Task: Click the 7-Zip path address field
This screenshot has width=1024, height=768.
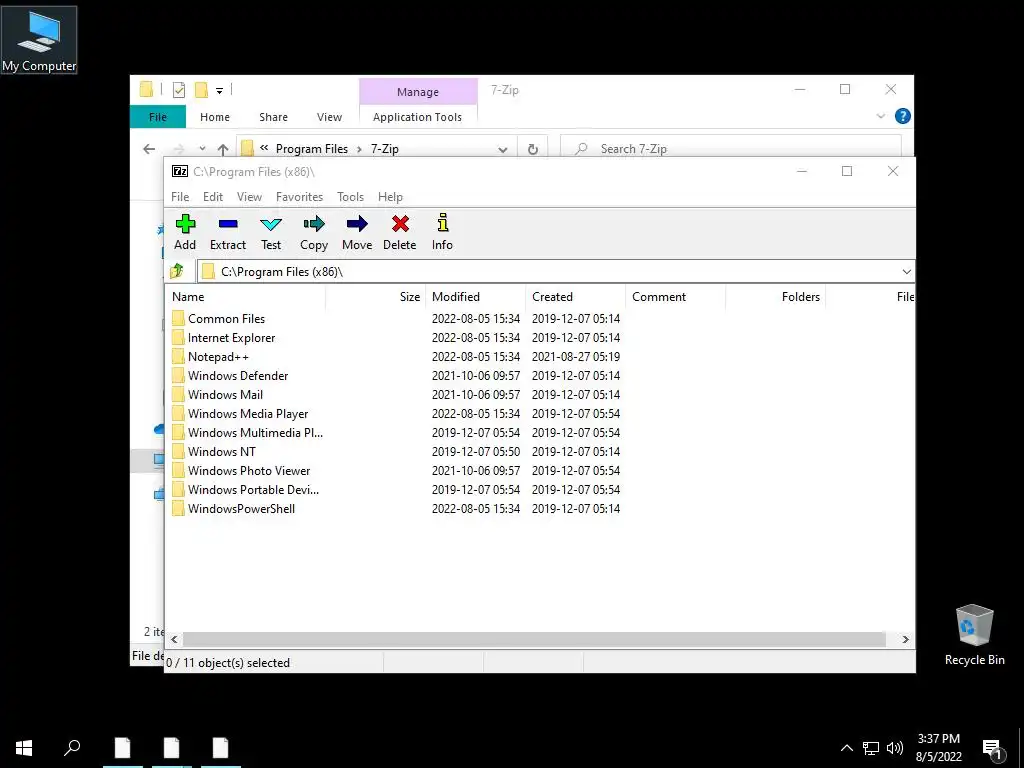Action: click(x=555, y=272)
